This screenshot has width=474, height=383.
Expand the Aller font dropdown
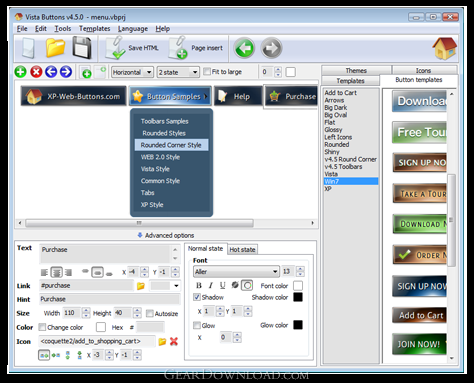236,272
